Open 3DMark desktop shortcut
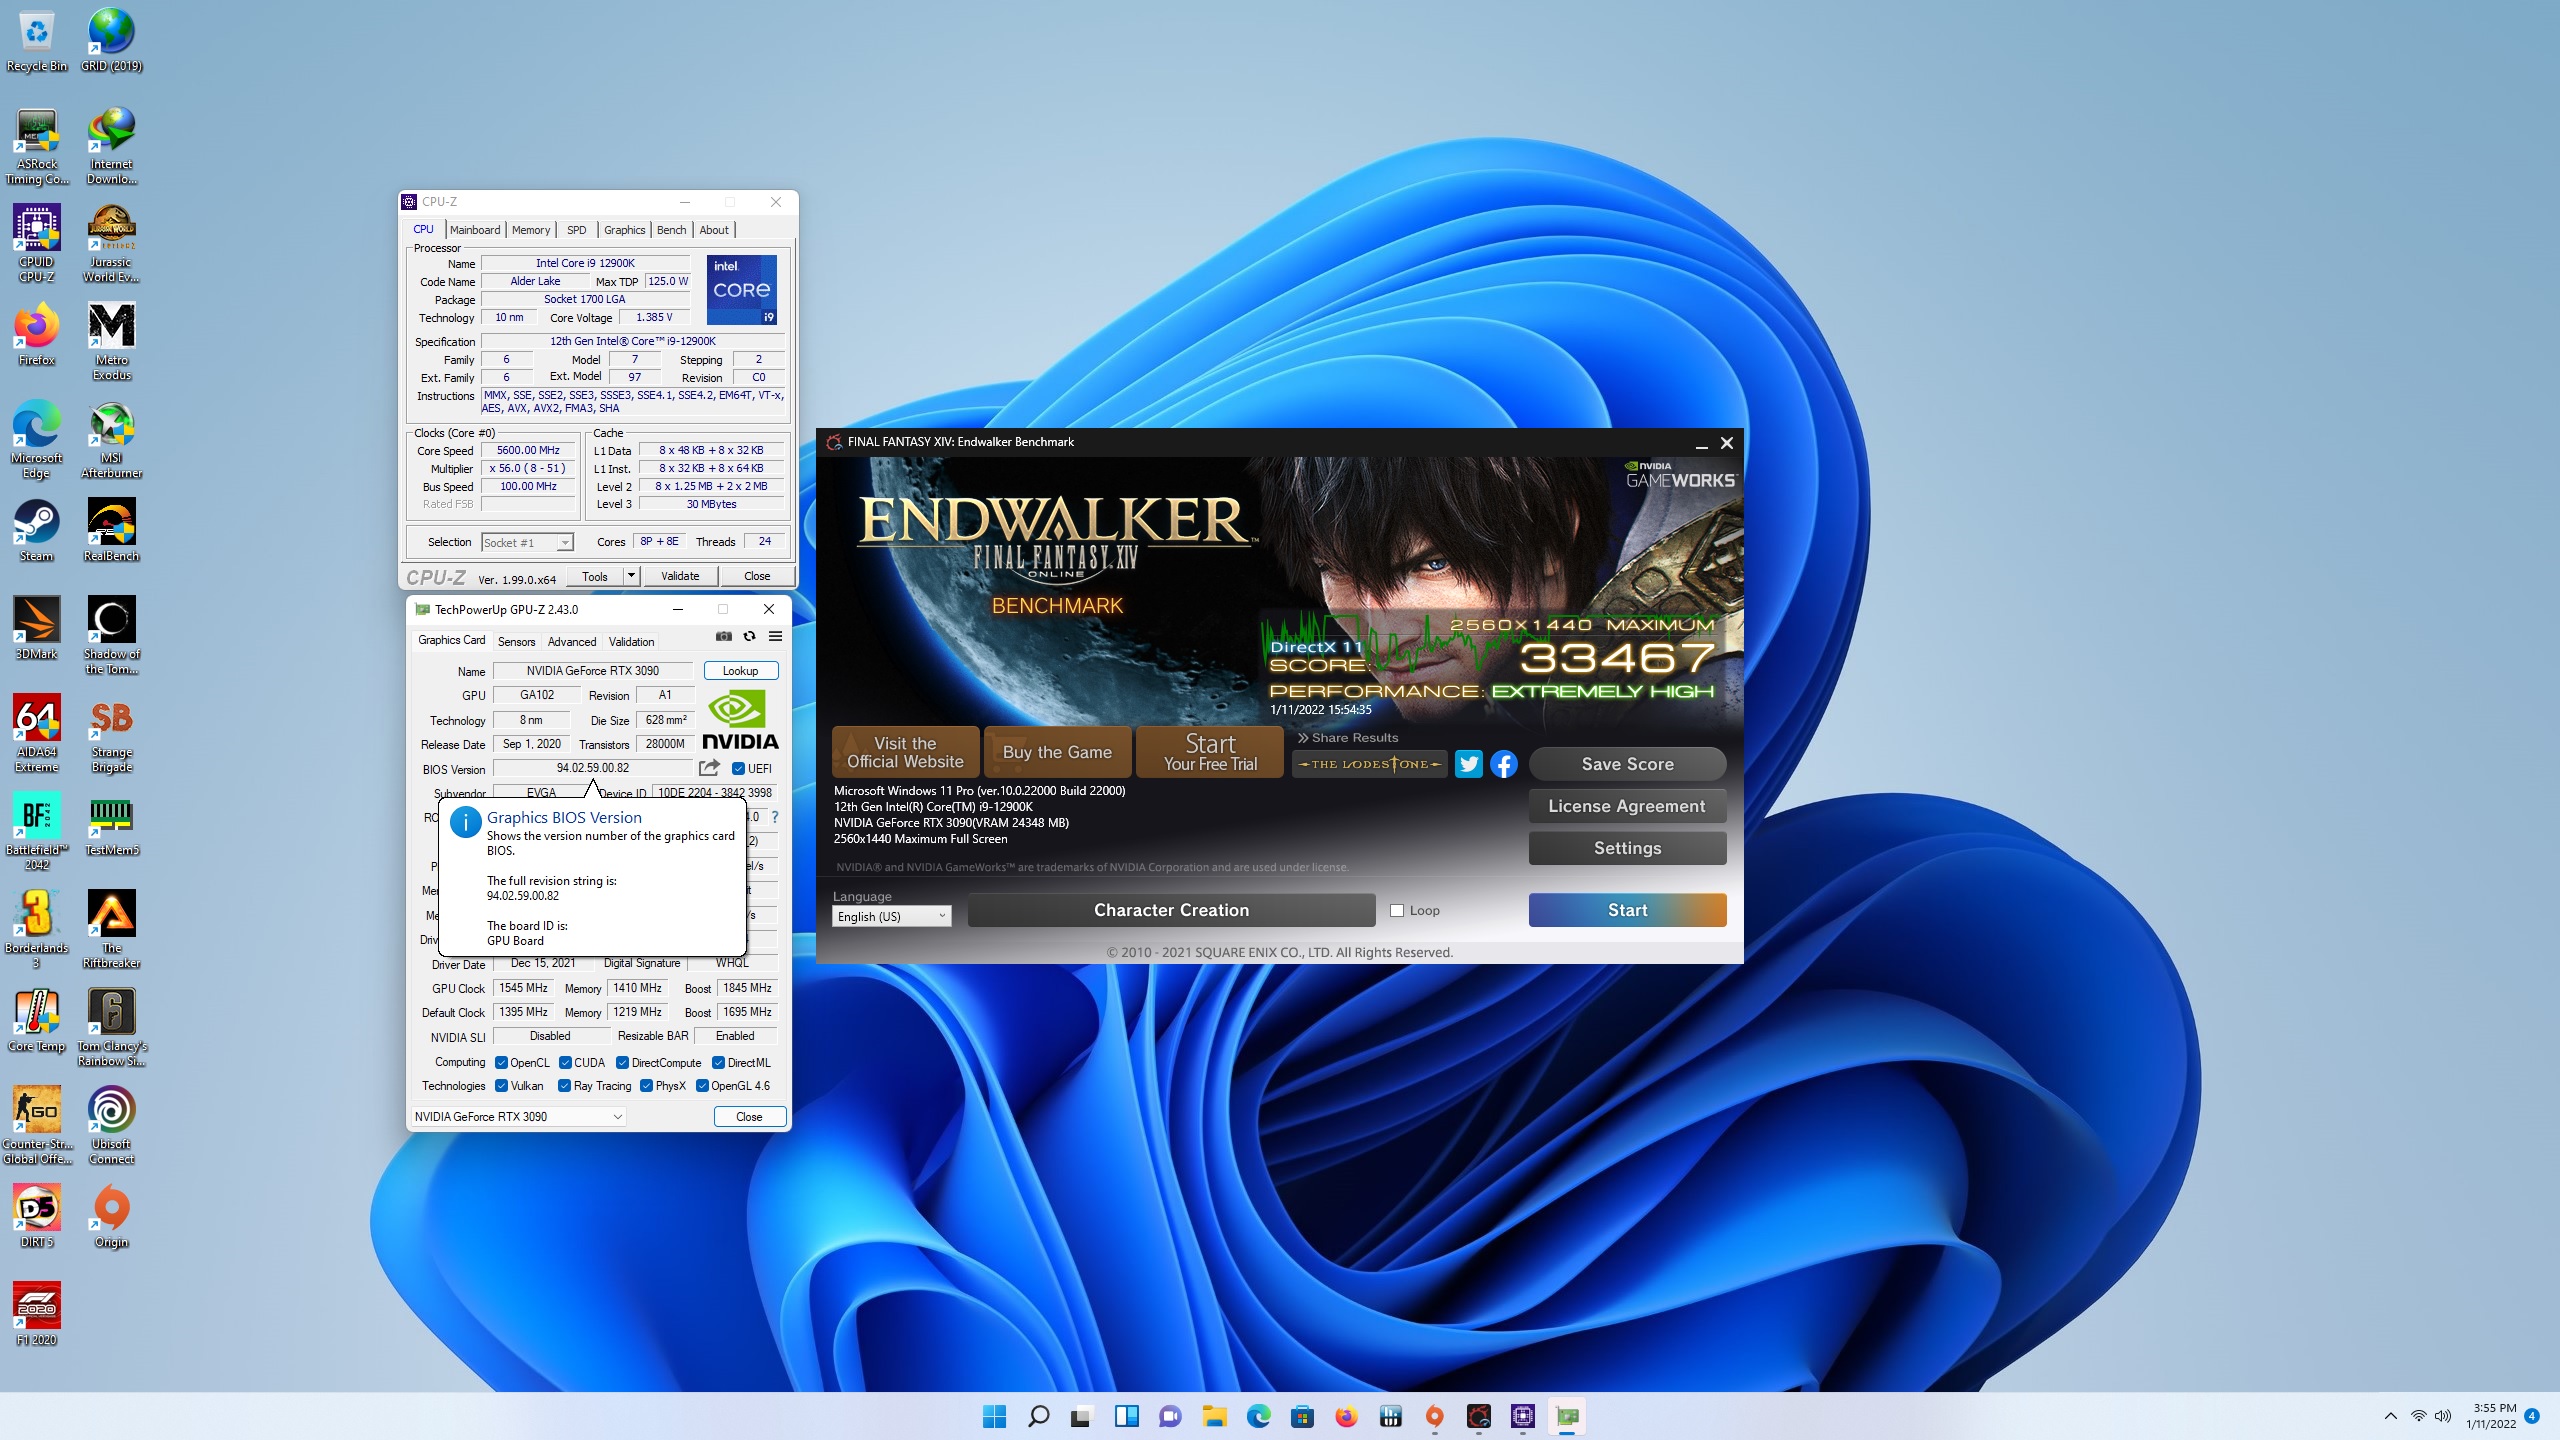This screenshot has width=2560, height=1440. [x=37, y=628]
